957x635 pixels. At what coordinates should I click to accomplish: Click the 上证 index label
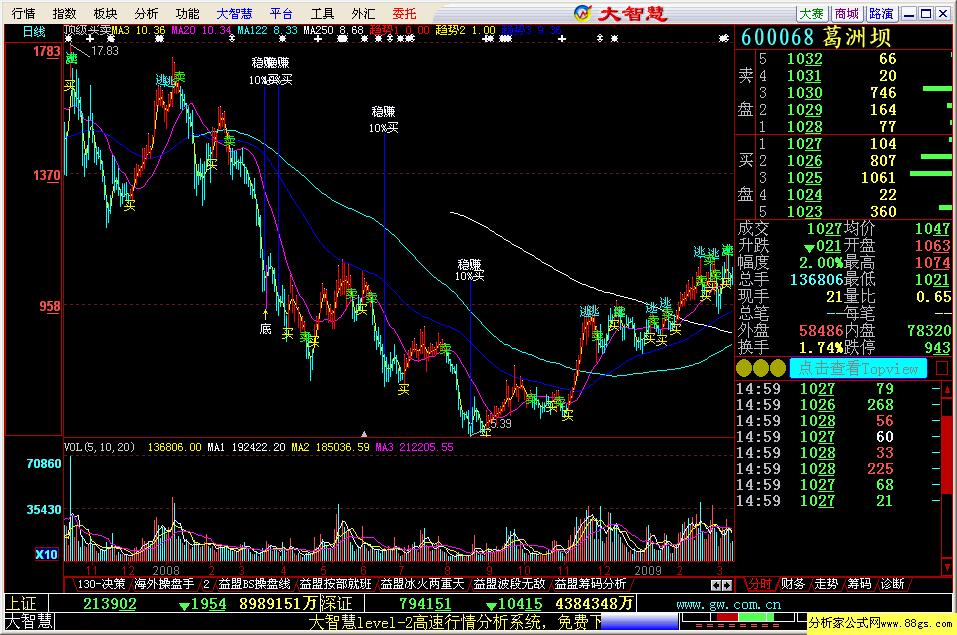[21, 603]
